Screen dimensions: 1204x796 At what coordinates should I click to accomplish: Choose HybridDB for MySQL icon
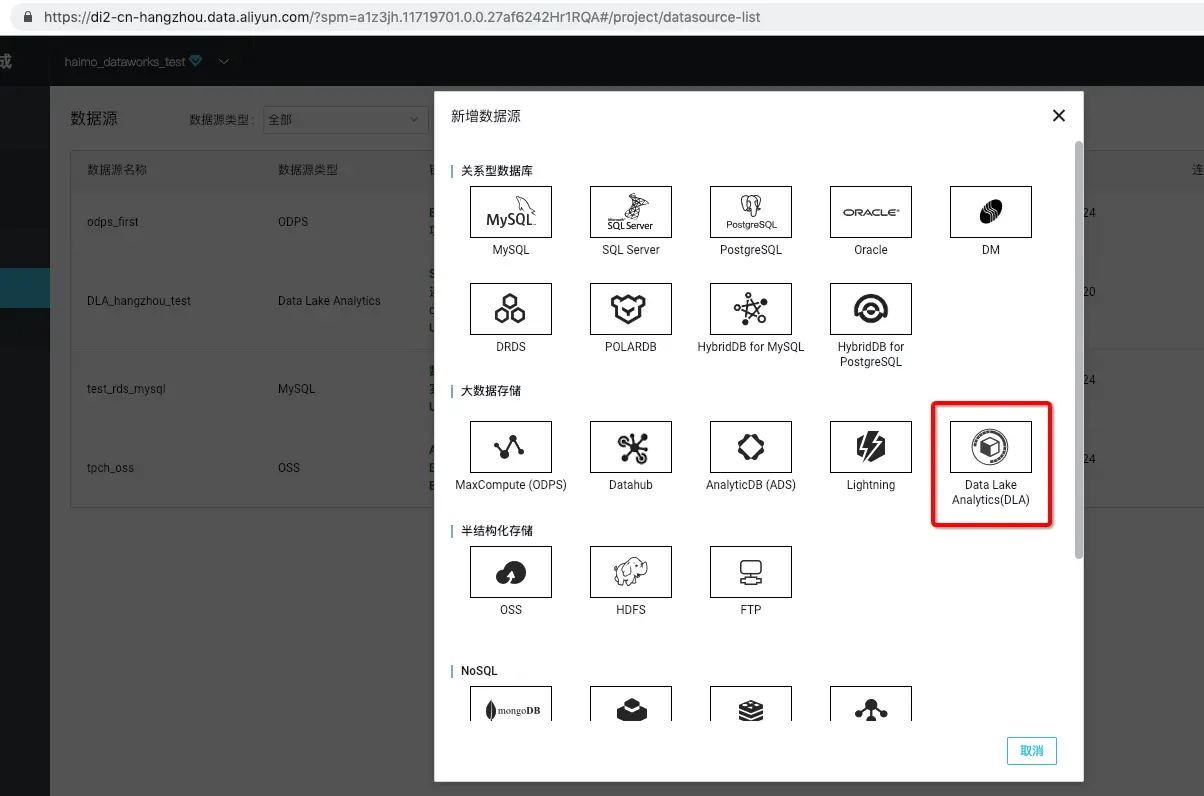[751, 309]
